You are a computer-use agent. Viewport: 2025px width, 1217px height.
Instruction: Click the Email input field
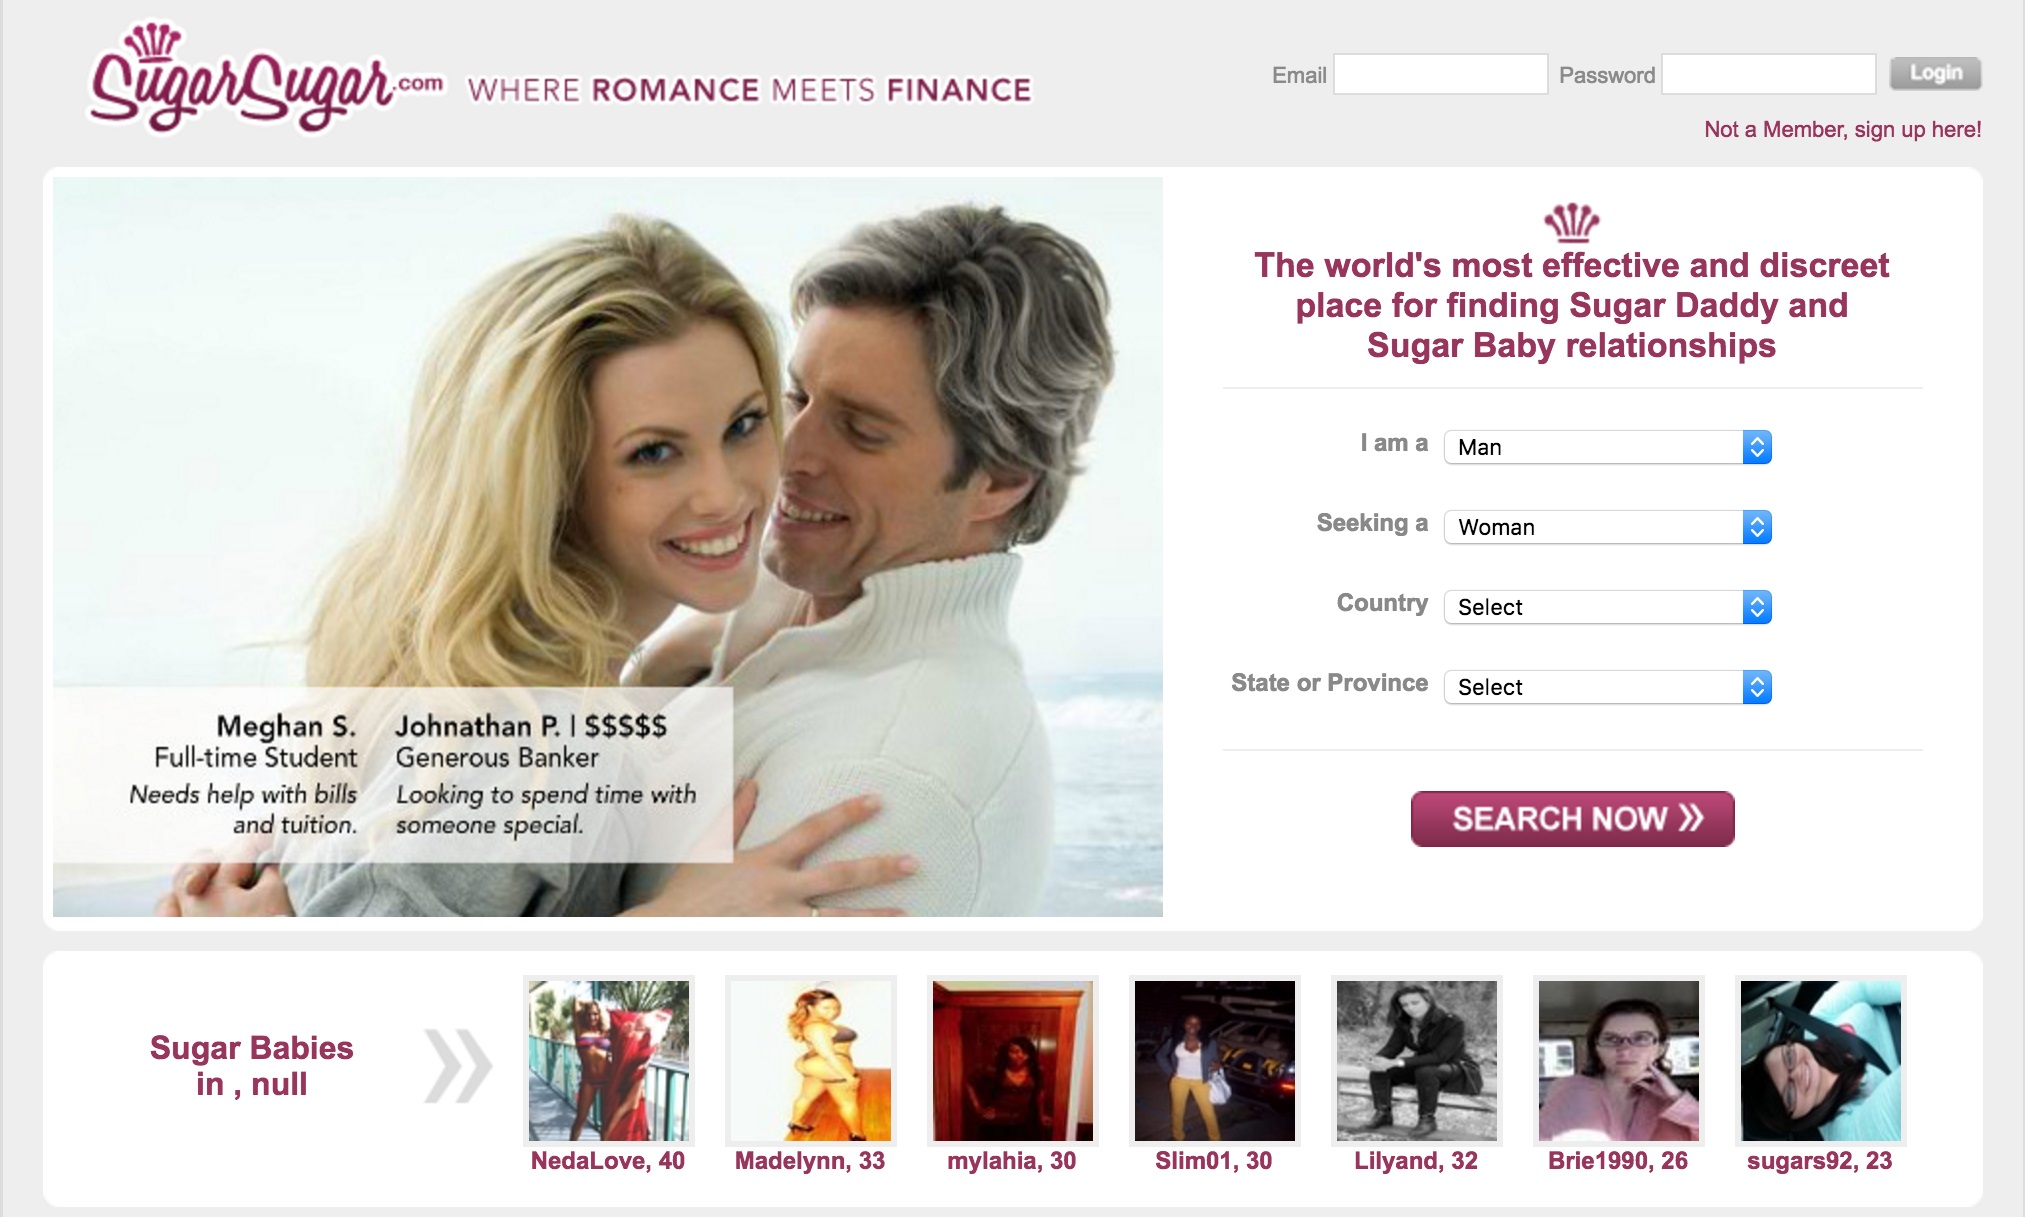point(1440,75)
